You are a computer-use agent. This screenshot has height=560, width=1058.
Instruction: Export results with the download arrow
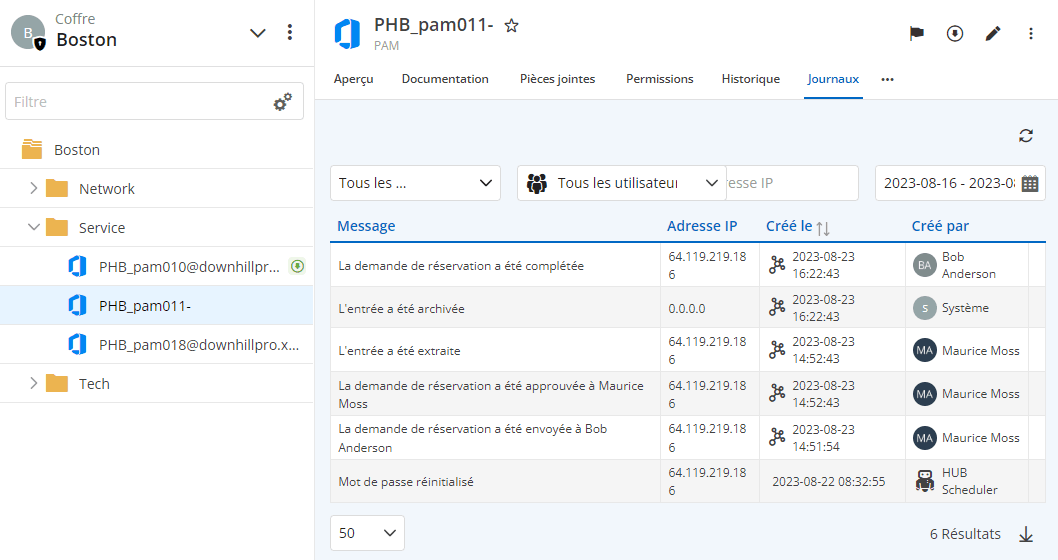click(1026, 534)
